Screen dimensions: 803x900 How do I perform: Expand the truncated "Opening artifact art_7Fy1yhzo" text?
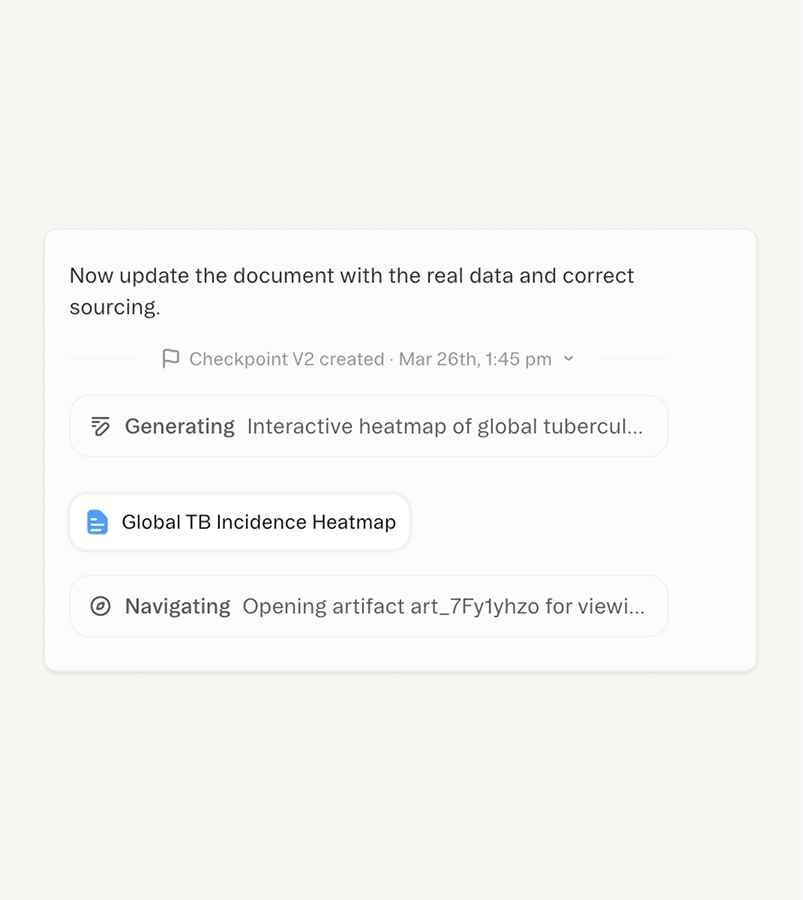coord(443,606)
